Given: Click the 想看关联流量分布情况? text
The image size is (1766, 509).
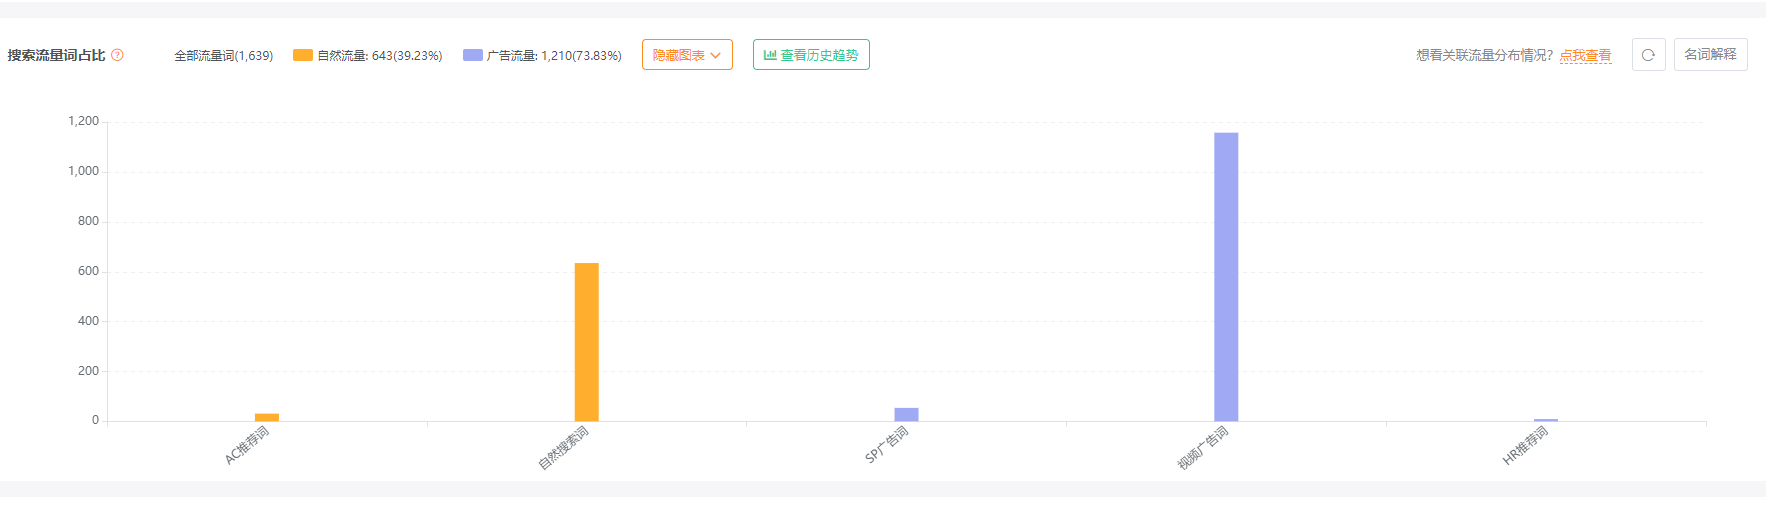Looking at the screenshot, I should tap(1485, 55).
